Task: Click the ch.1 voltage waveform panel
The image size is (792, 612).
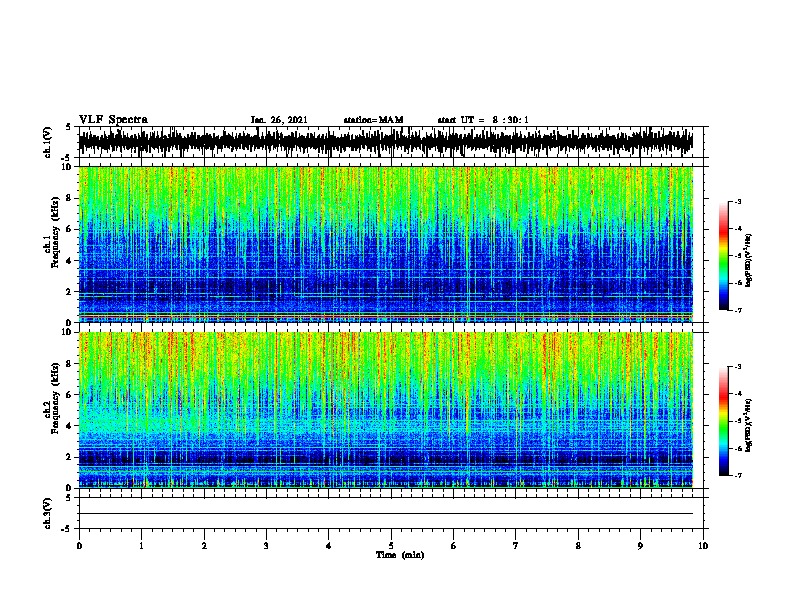Action: (390, 142)
